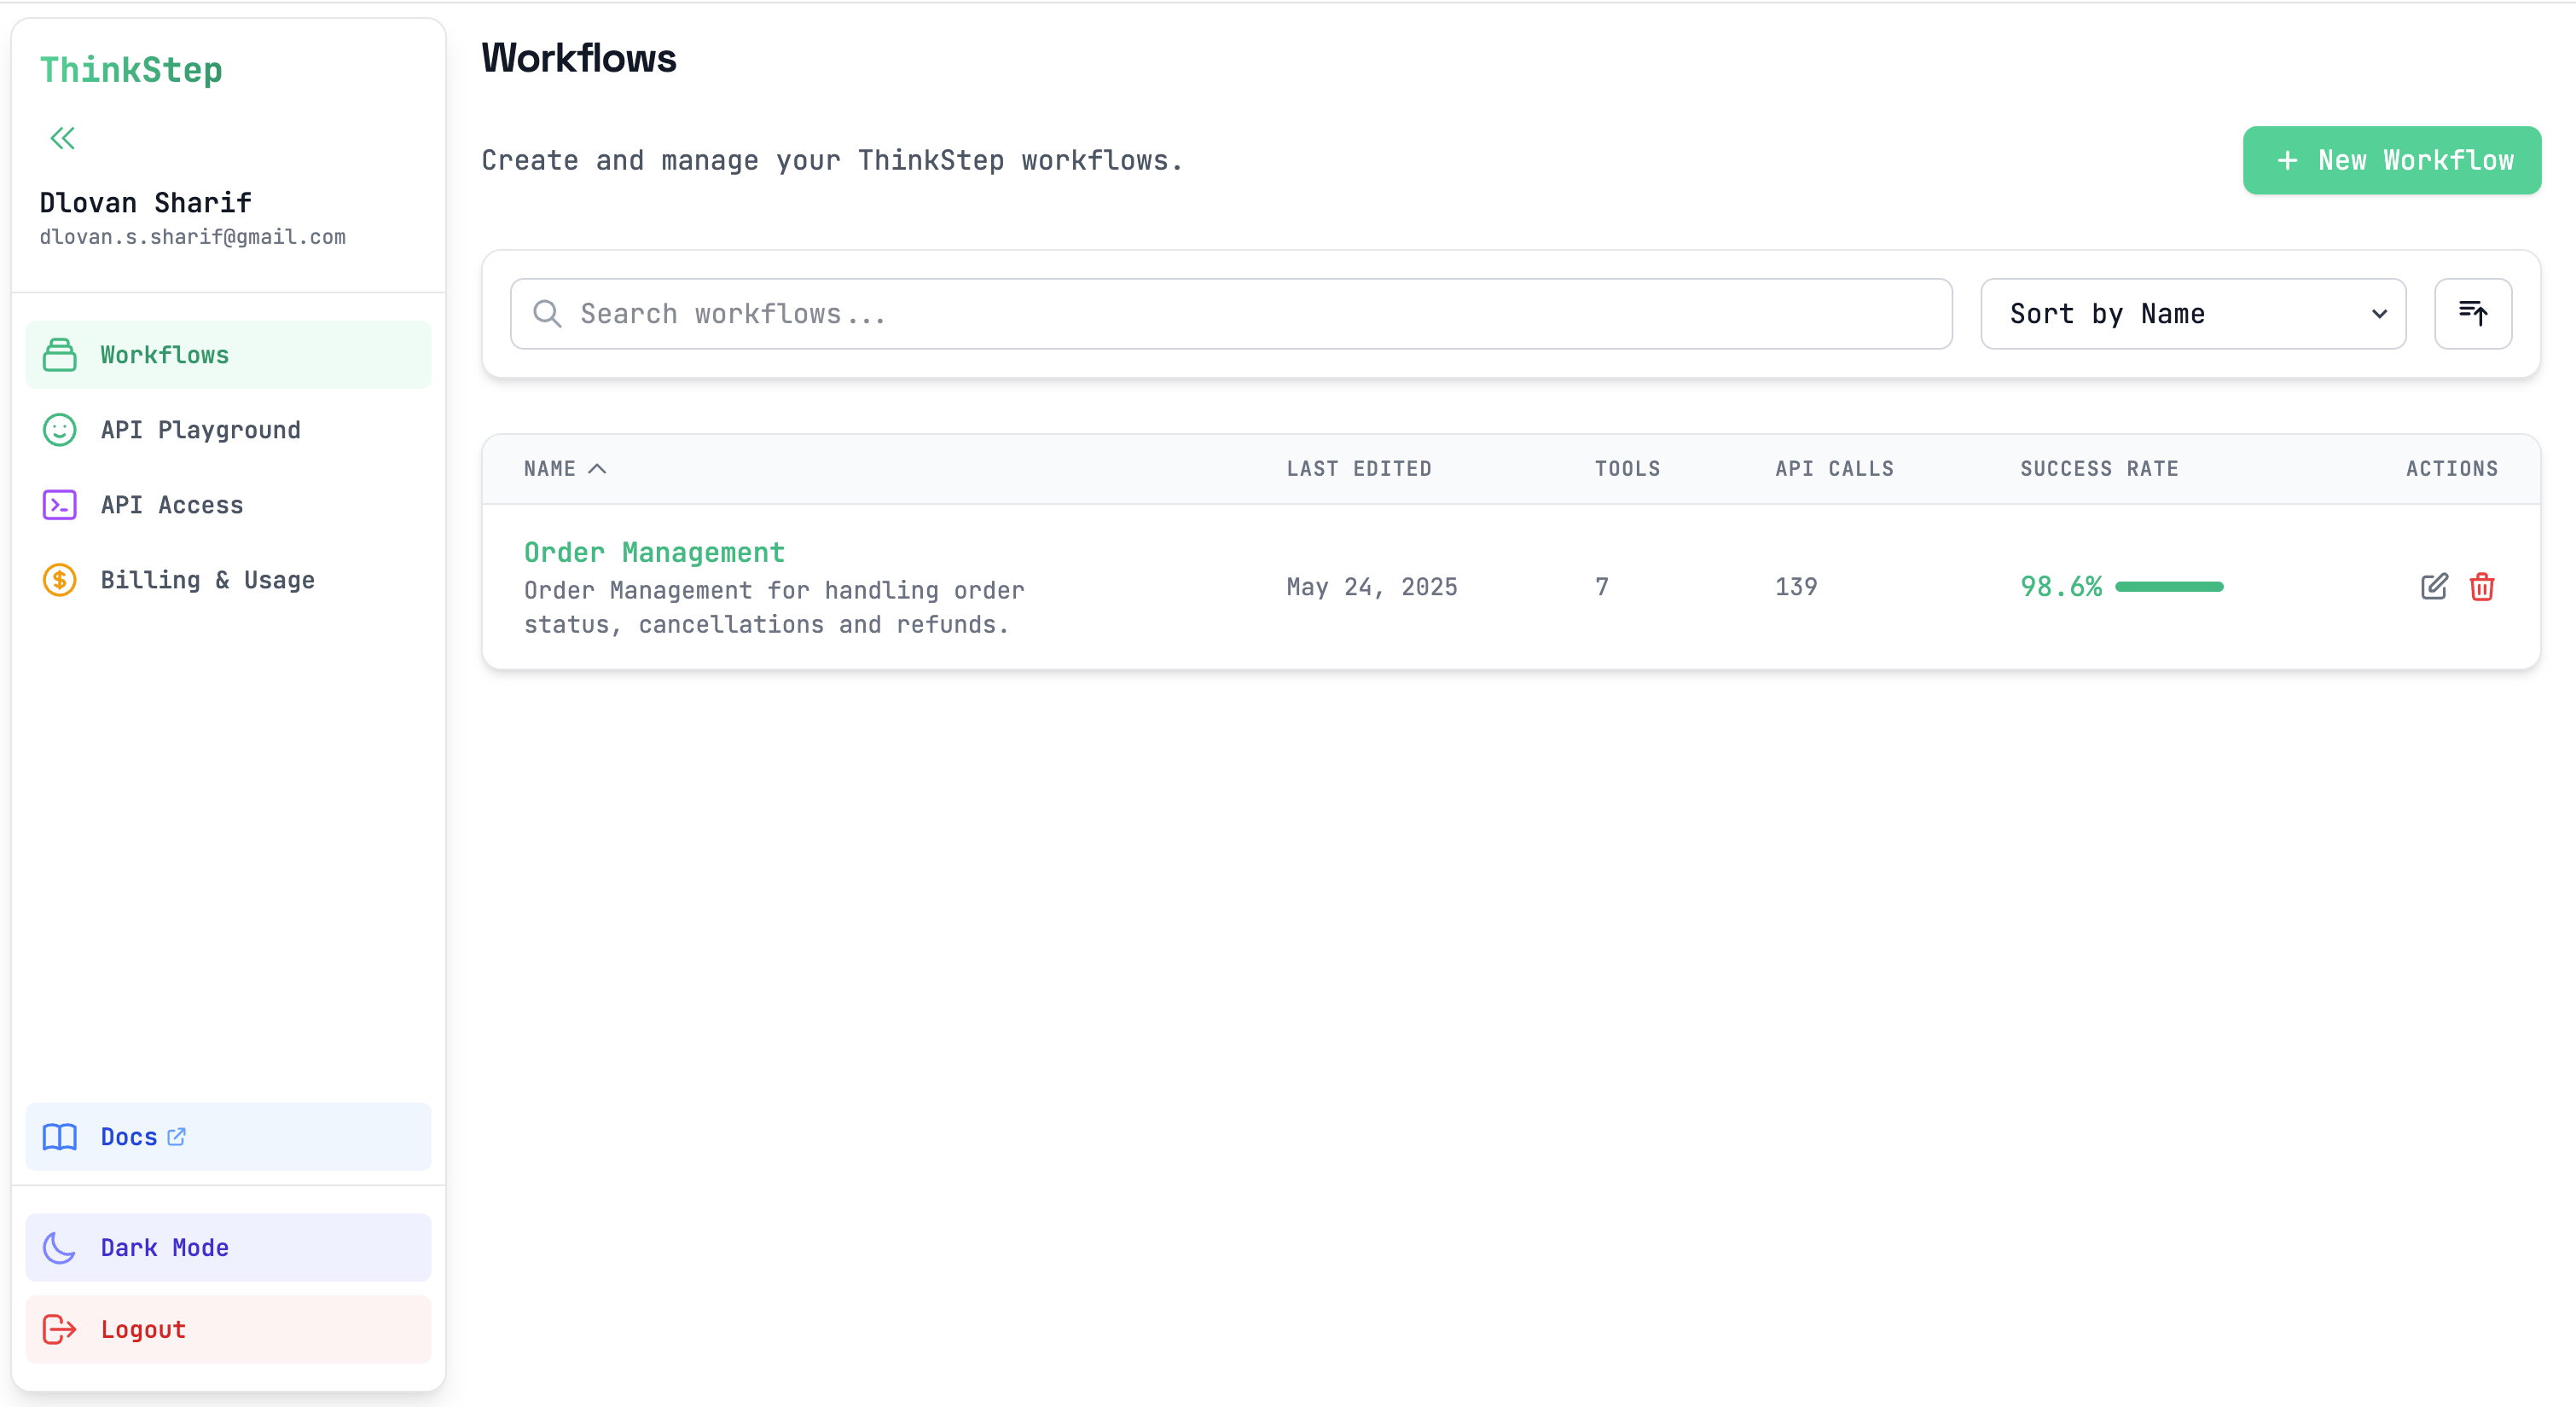Click the SUCCESS RATE column header
Screen dimensions: 2576x1407
pos(2099,469)
